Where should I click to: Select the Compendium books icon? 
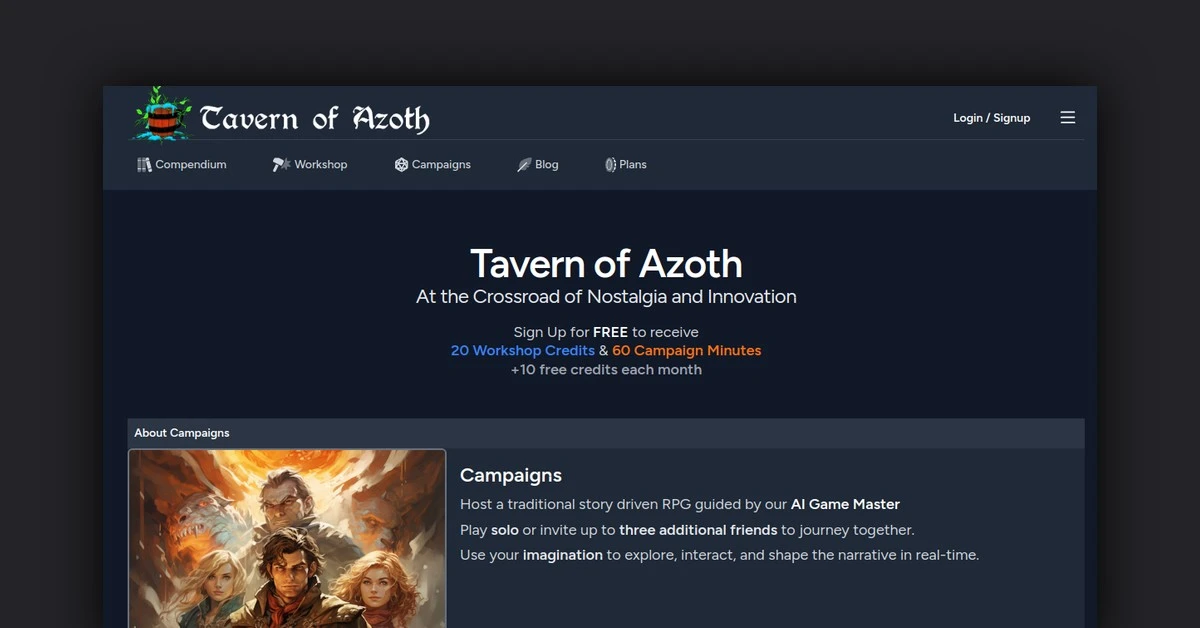[x=144, y=164]
